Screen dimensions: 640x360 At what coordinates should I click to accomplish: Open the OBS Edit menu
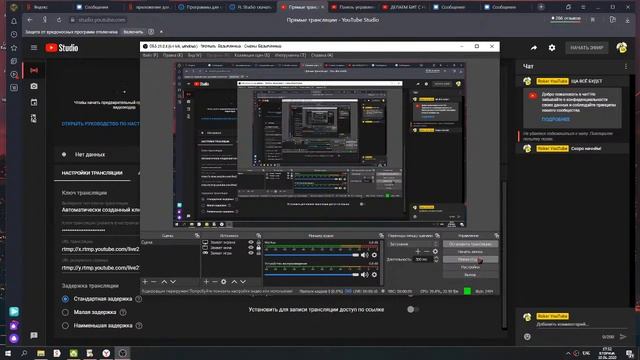pos(173,55)
